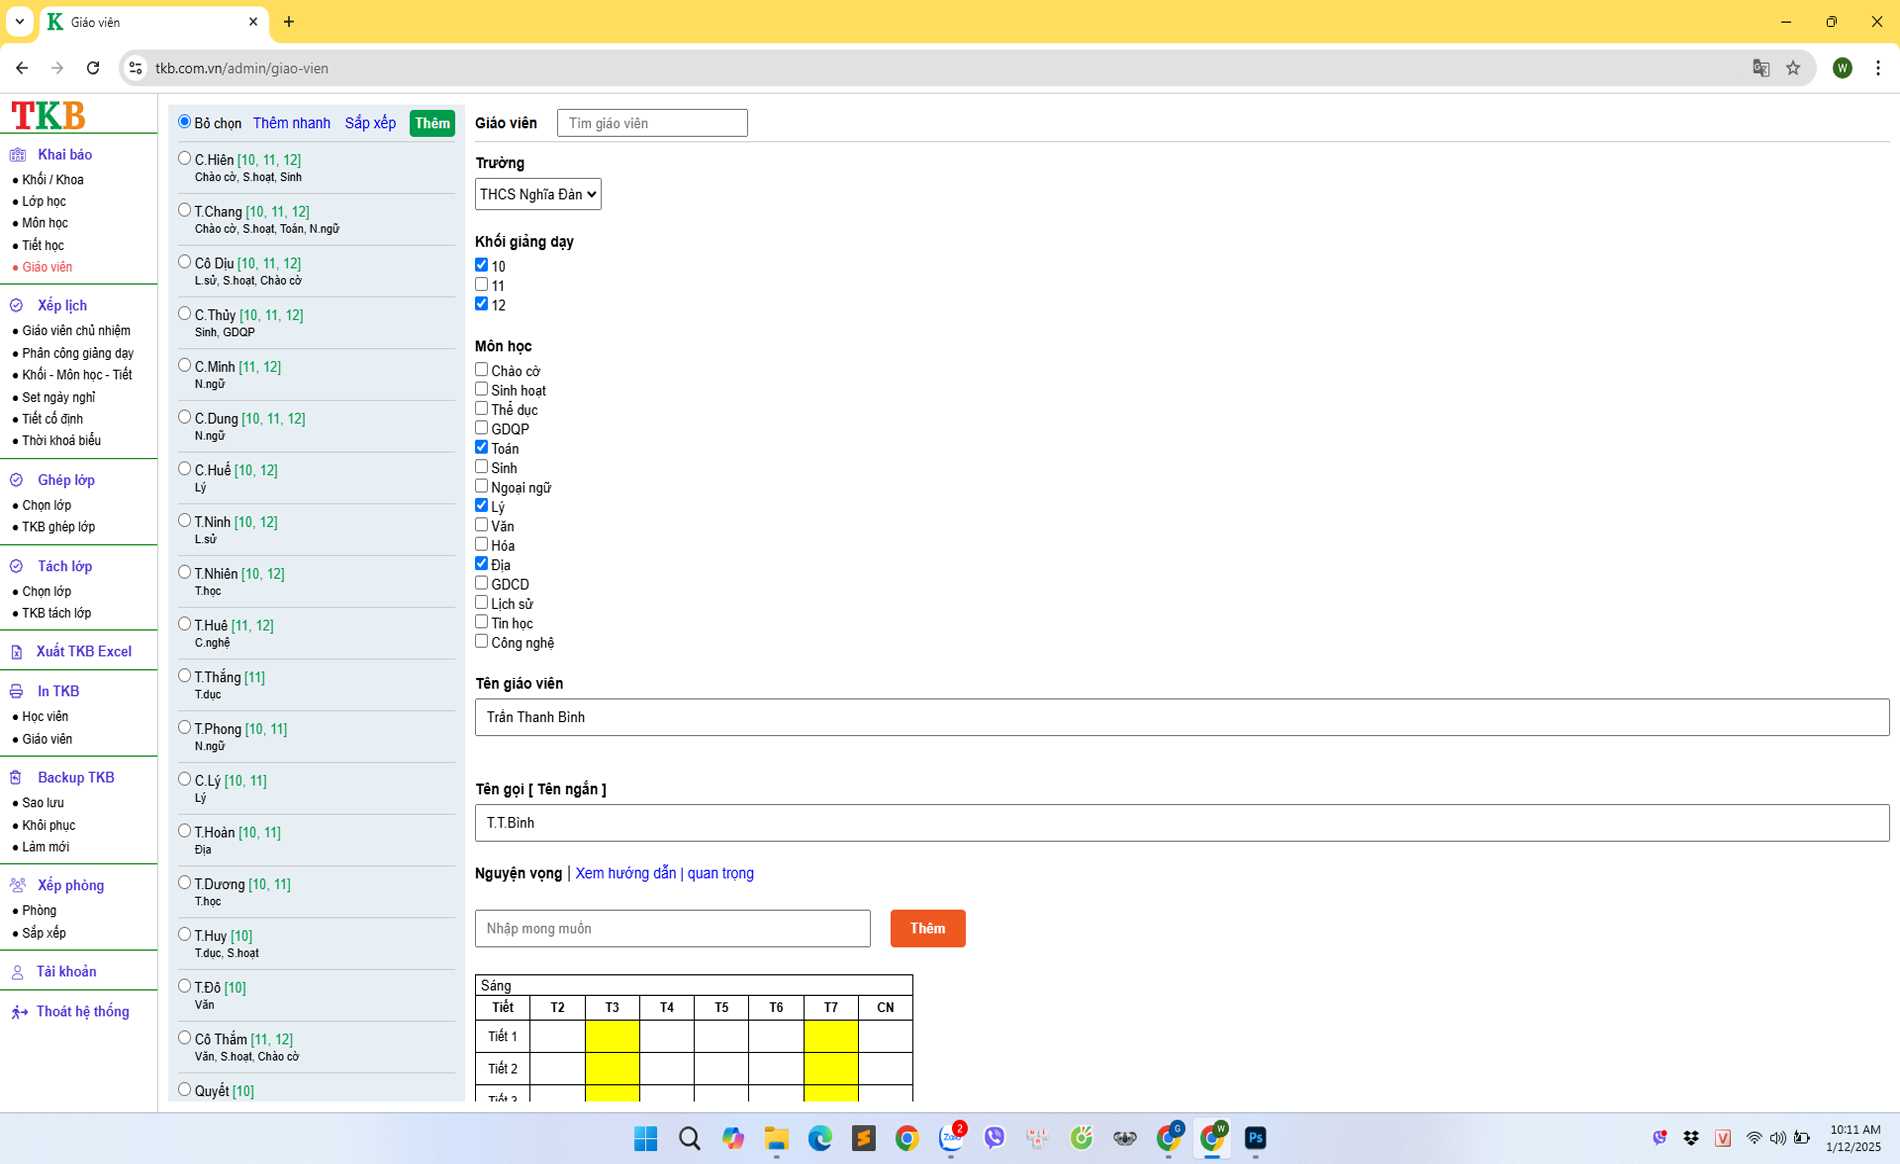The height and width of the screenshot is (1164, 1900).
Task: Click yellow T3 Tiết 1 cell
Action: point(612,1036)
